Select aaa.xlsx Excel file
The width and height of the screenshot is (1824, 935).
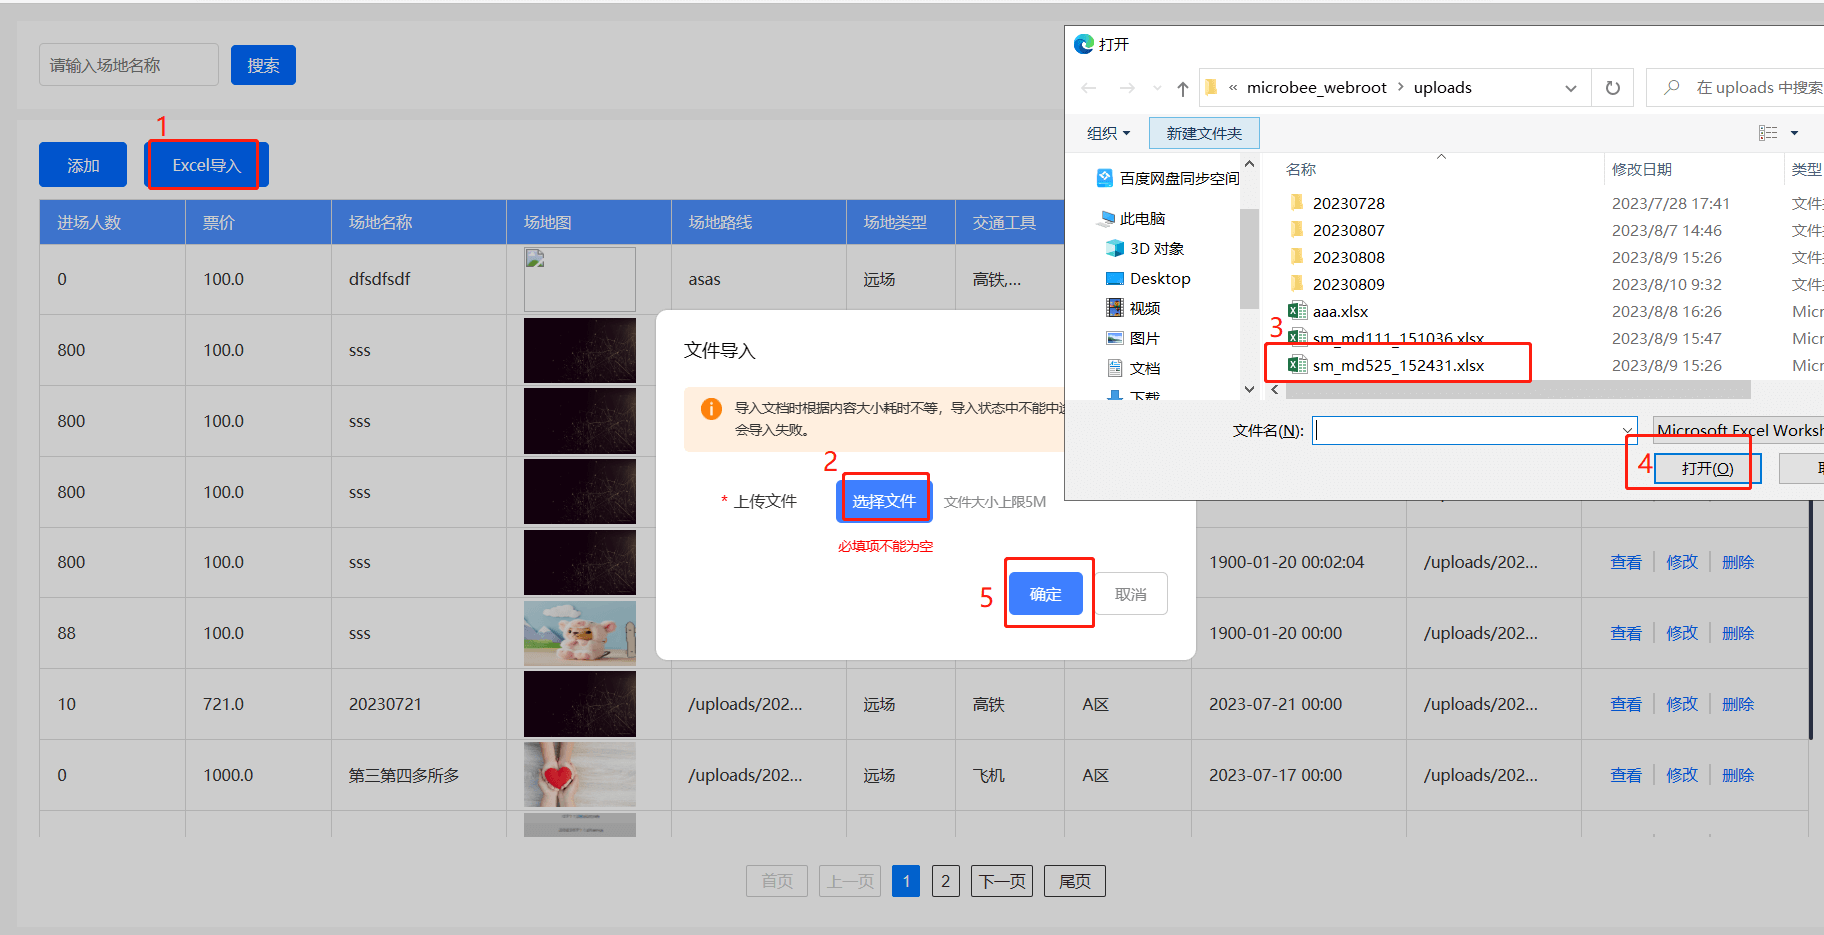coord(1339,312)
